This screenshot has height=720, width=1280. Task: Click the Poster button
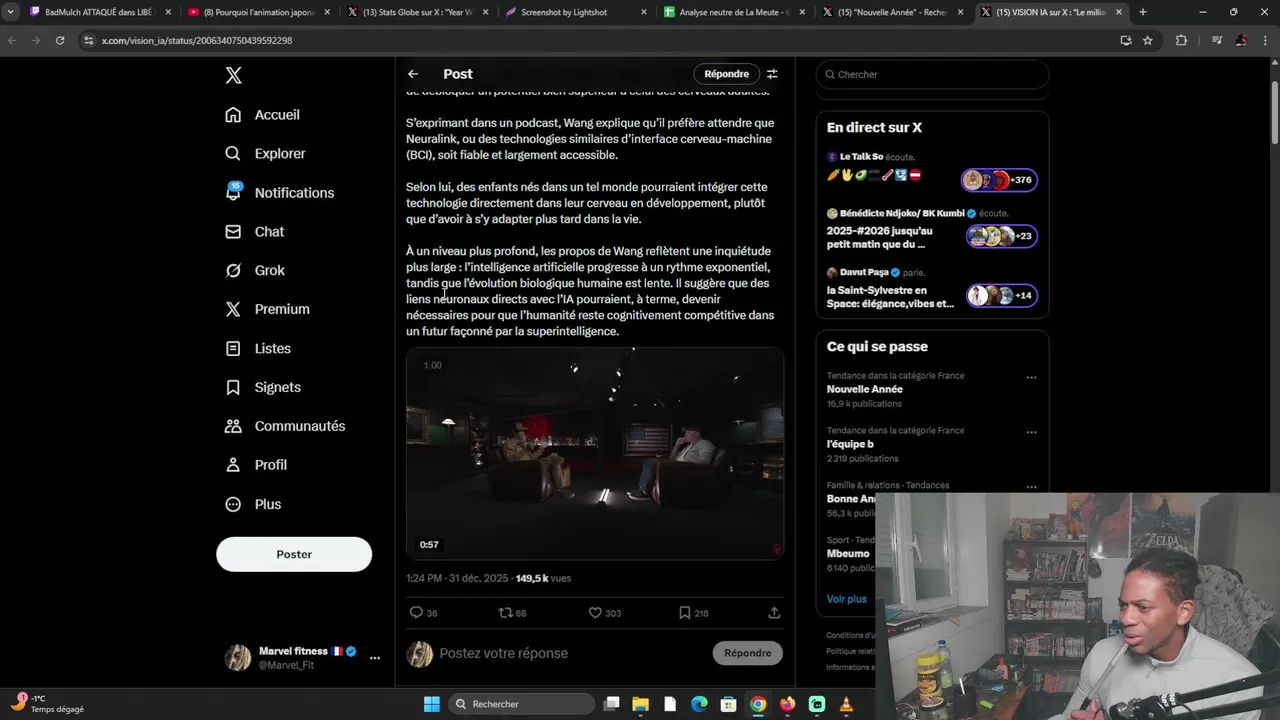pyautogui.click(x=294, y=554)
